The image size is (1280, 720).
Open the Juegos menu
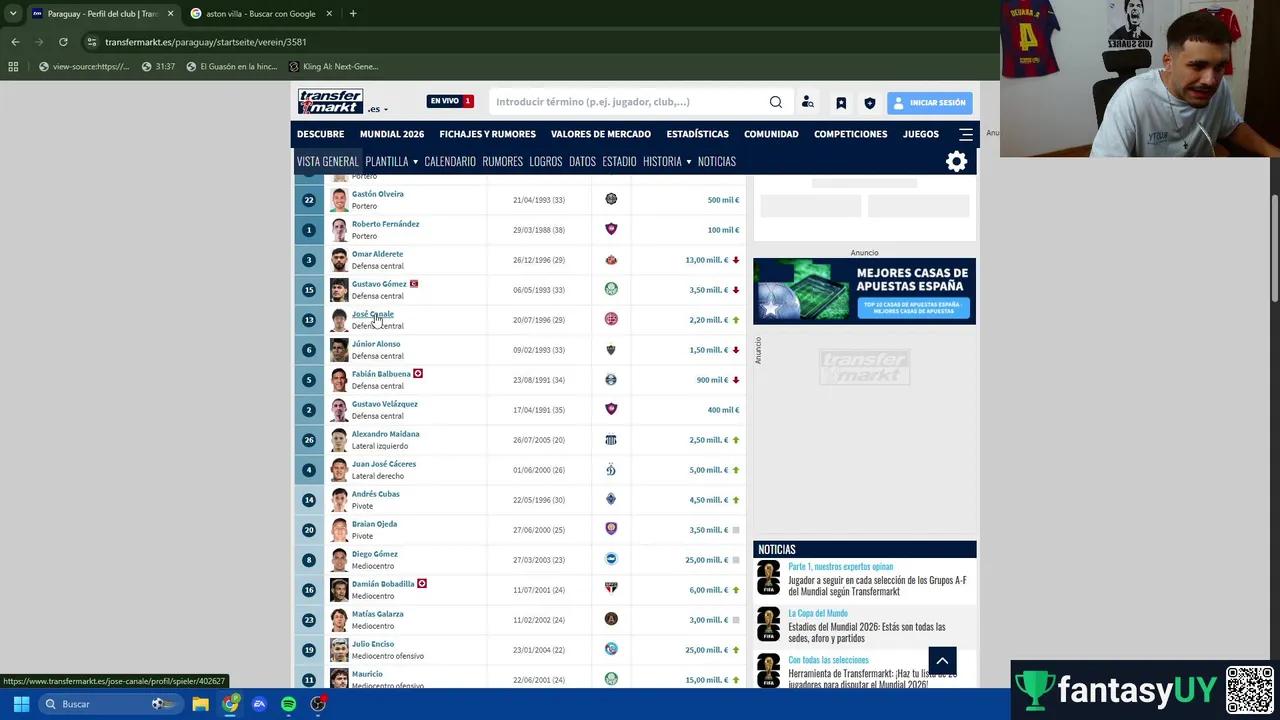click(921, 134)
